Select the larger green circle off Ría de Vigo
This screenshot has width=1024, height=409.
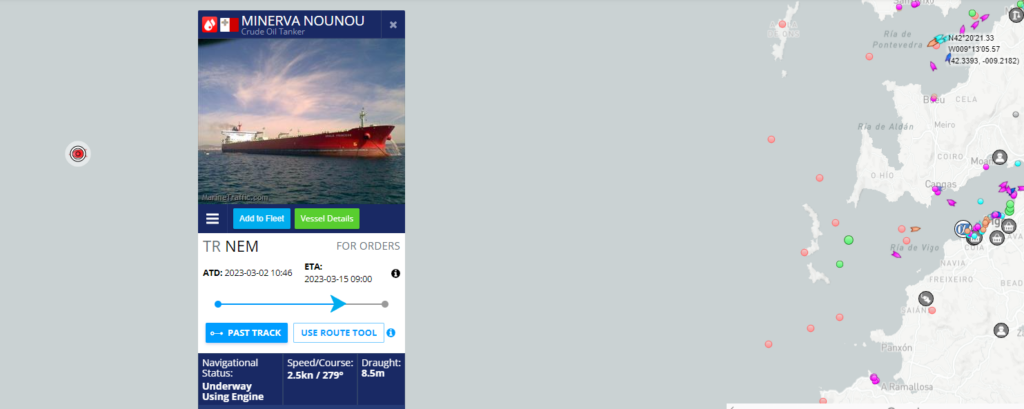click(x=848, y=240)
